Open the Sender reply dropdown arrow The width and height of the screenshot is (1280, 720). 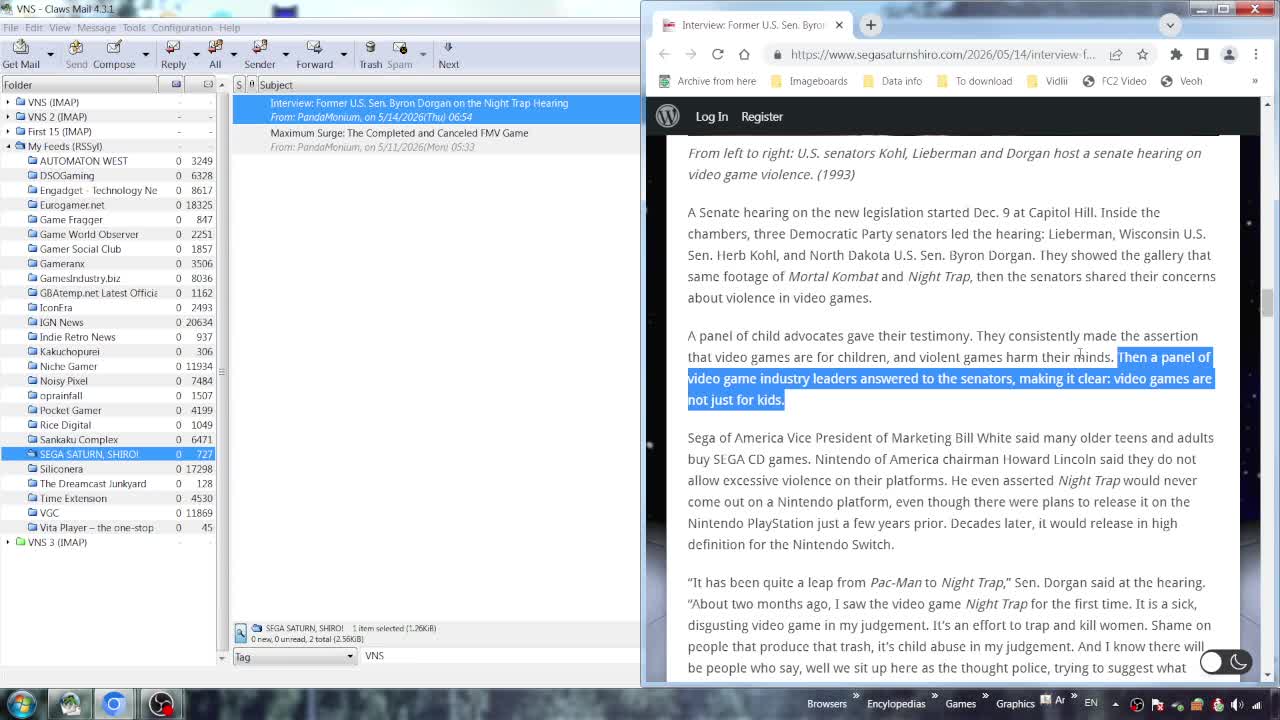(285, 55)
